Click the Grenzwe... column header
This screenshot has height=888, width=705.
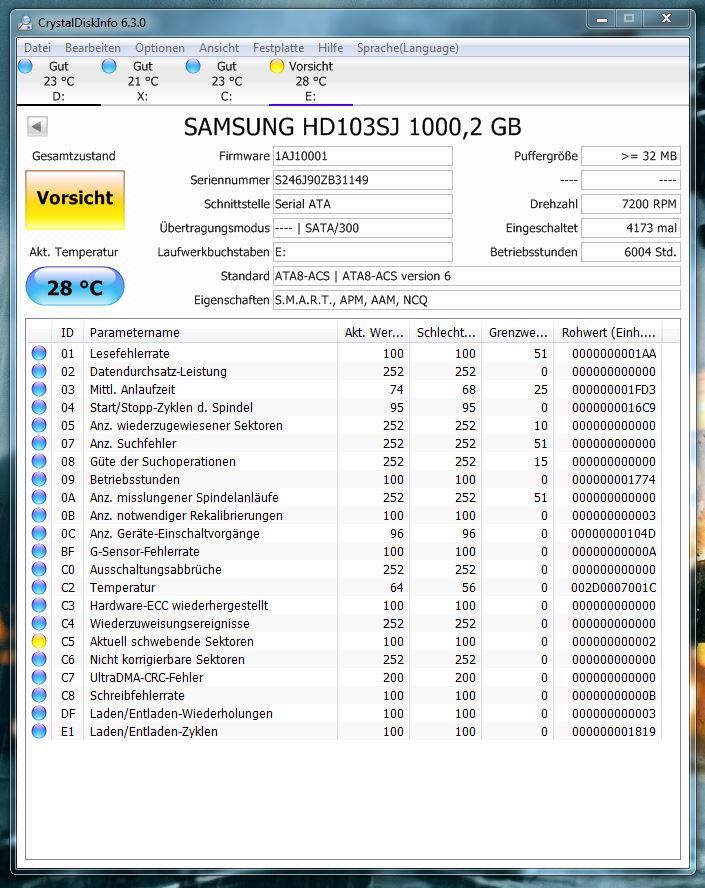(518, 332)
